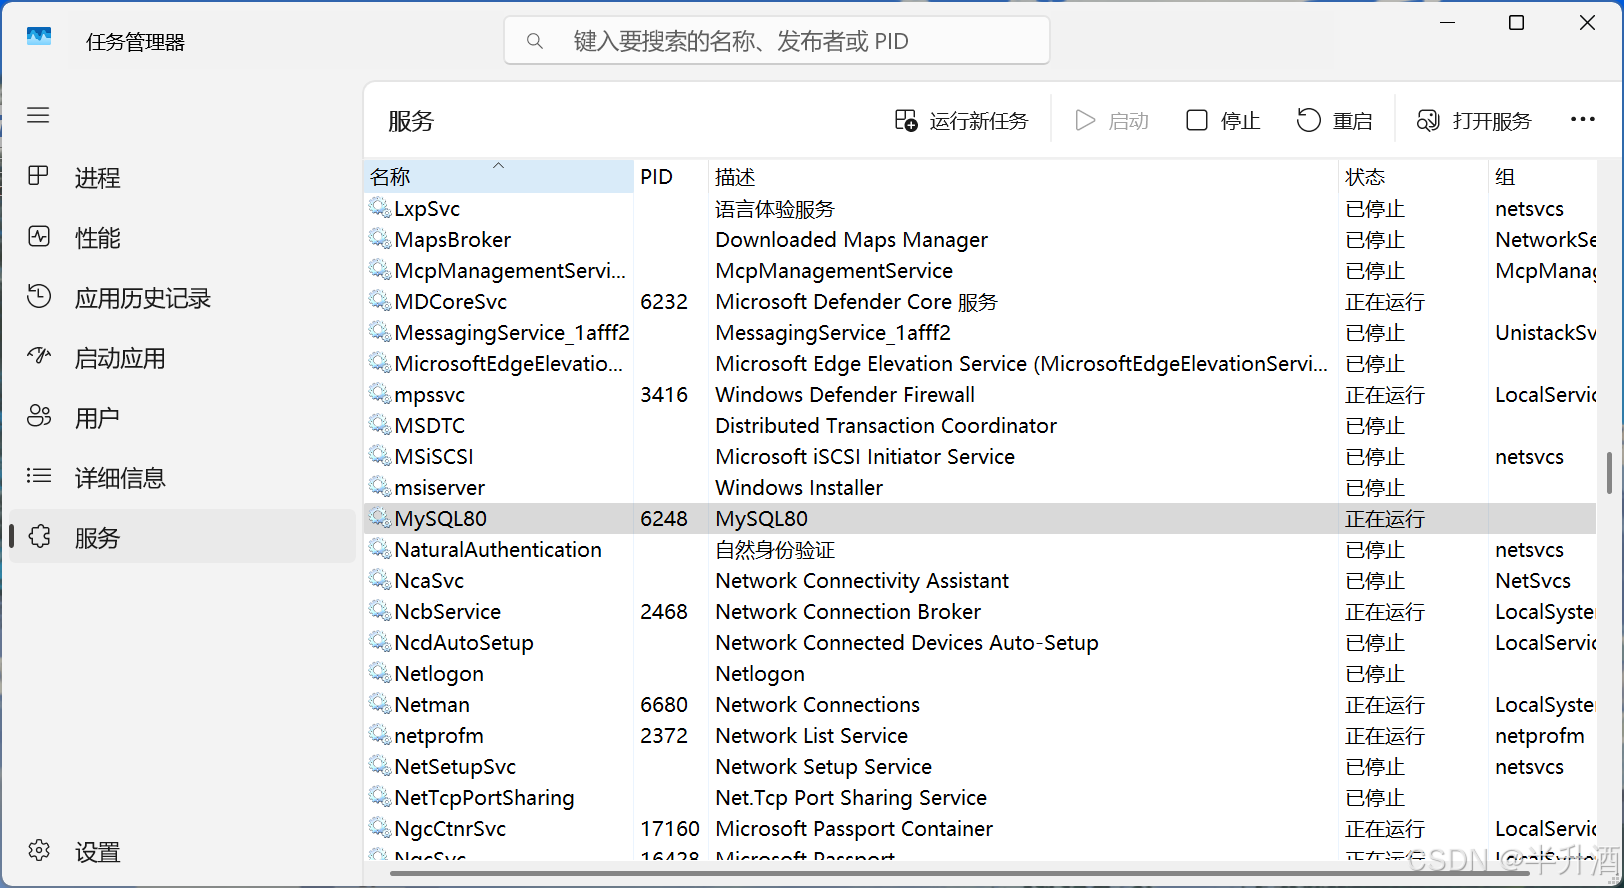This screenshot has height=888, width=1624.
Task: Click the netprofm service icon
Action: tap(380, 735)
